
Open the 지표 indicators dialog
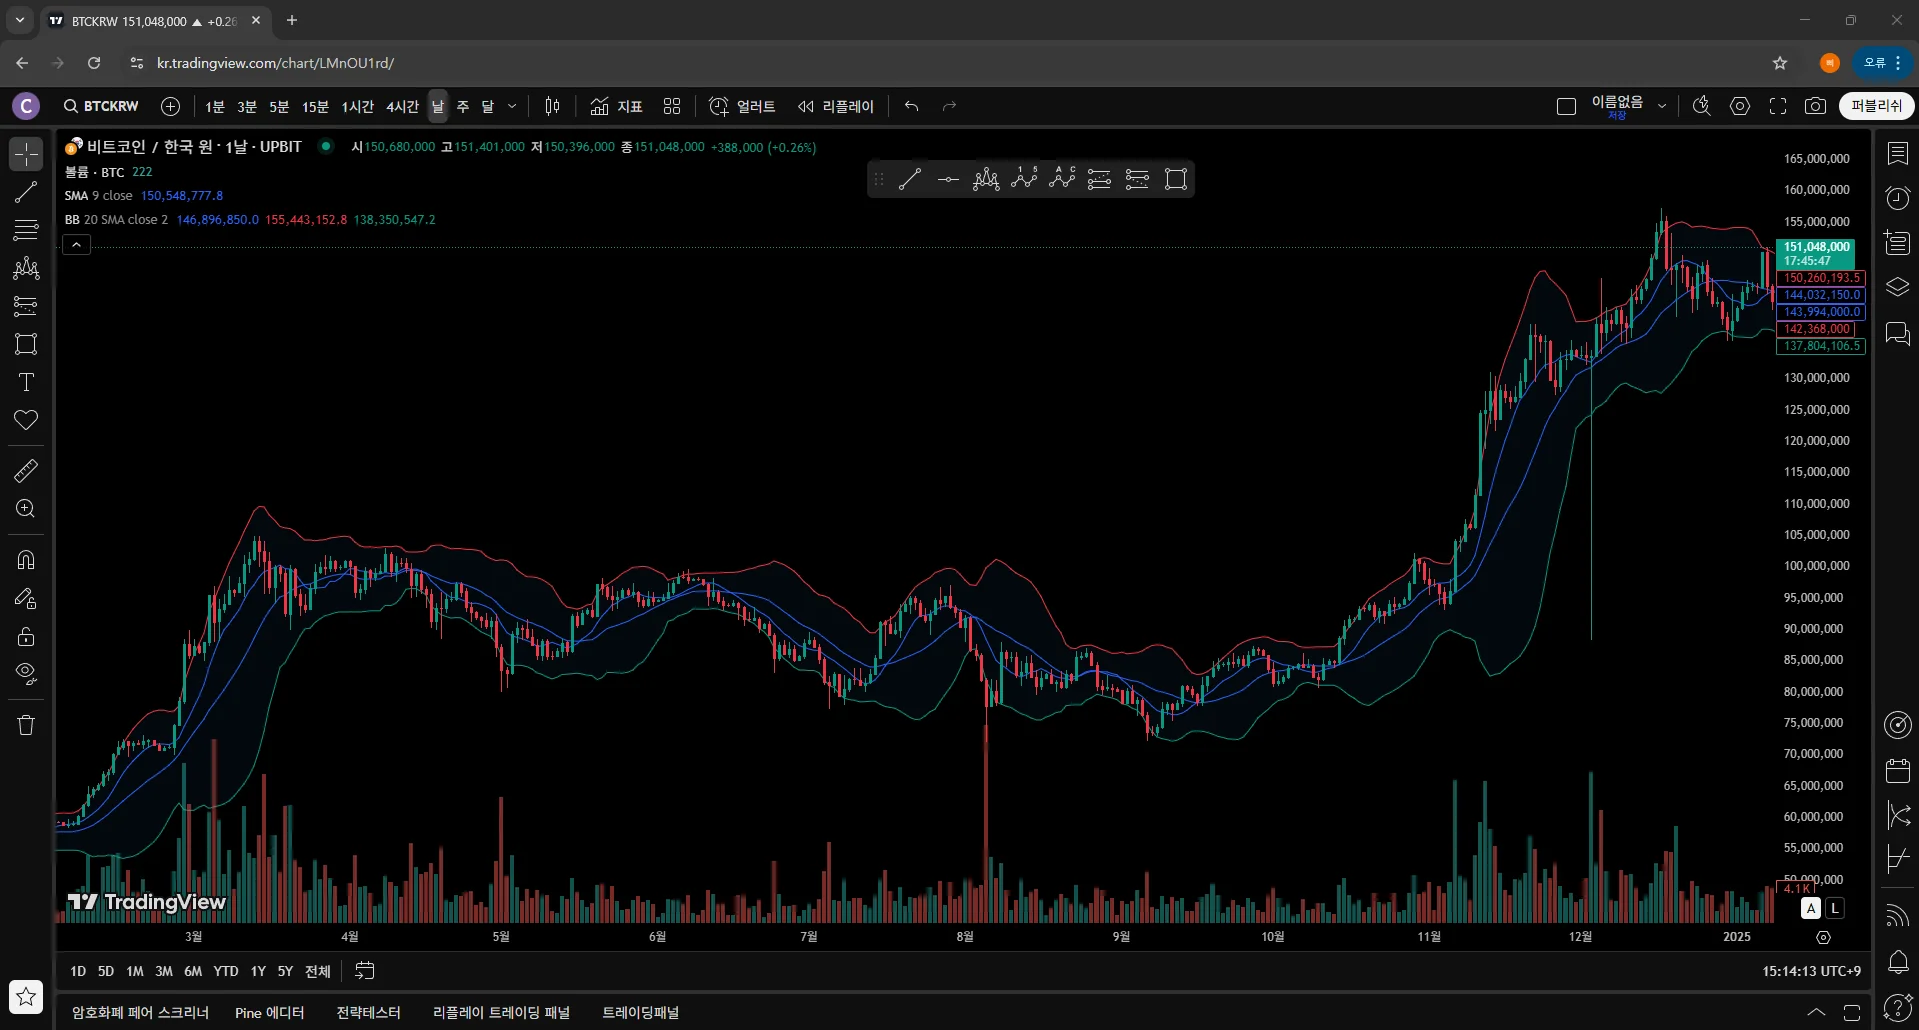616,106
